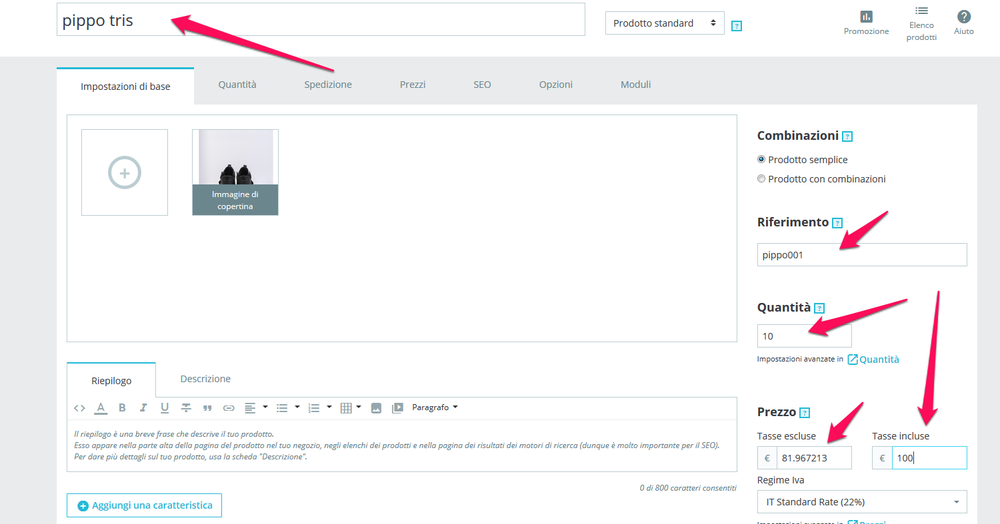This screenshot has width=1000, height=524.
Task: Insert a hyperlink in the editor
Action: (x=228, y=408)
